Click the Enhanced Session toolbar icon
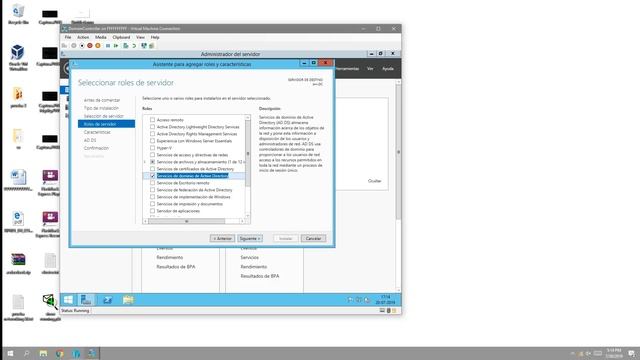 click(144, 46)
